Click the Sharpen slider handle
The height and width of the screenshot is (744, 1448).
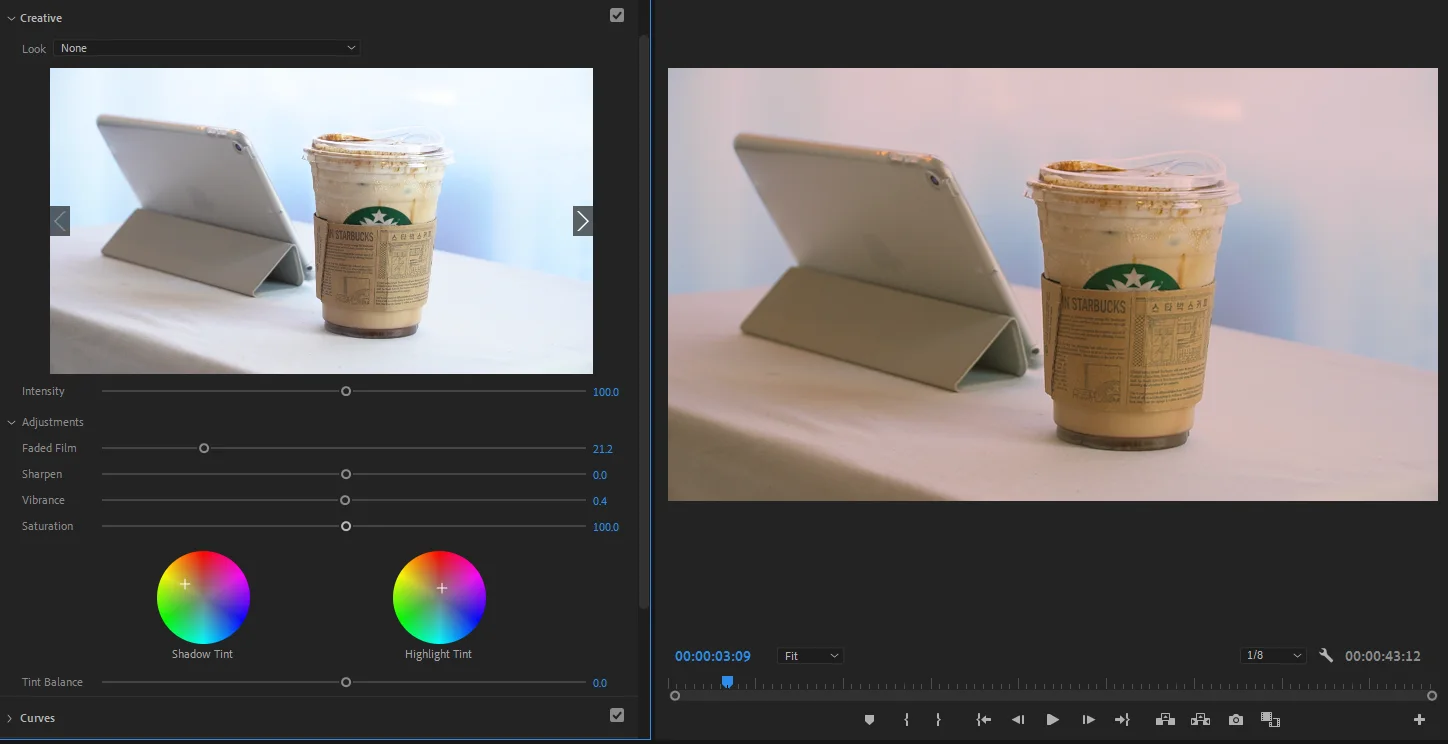tap(346, 474)
